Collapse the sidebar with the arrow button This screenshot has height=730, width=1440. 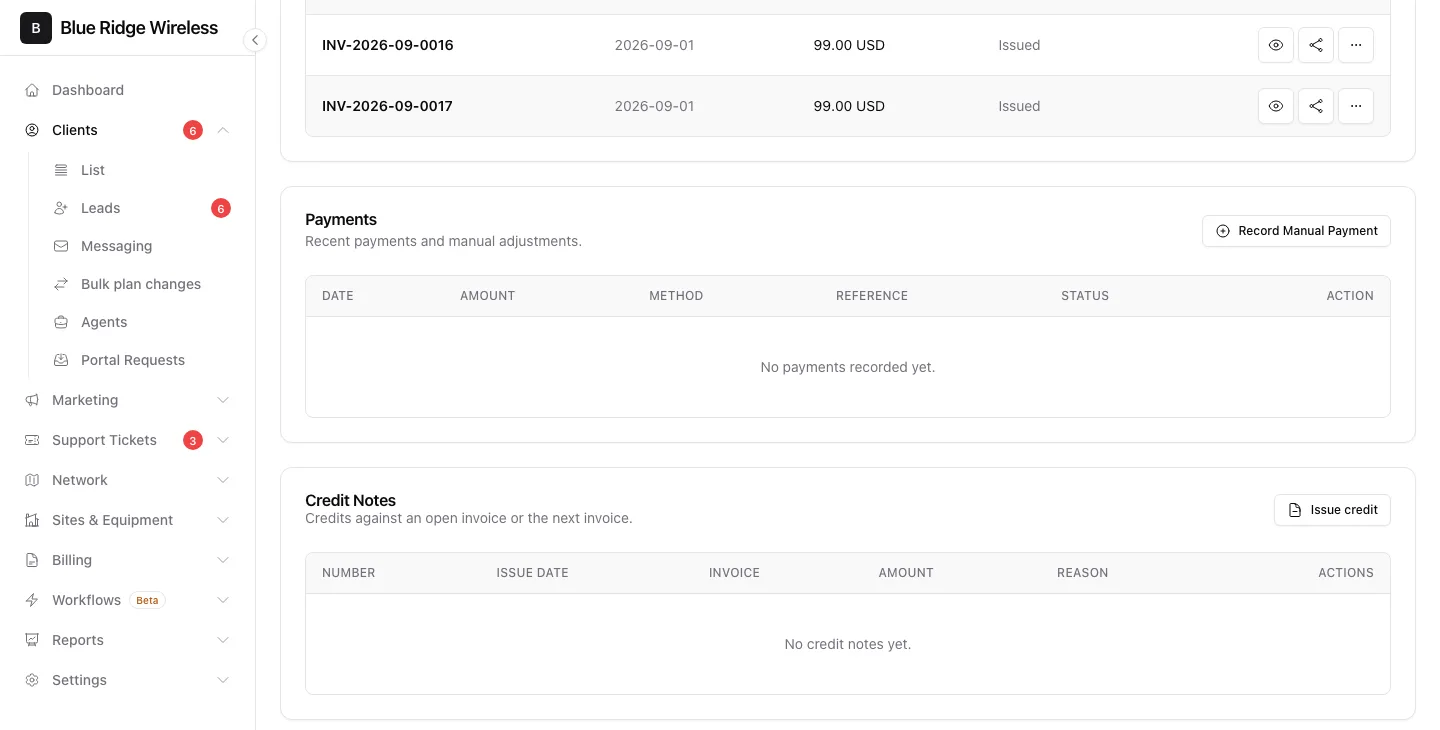(255, 40)
